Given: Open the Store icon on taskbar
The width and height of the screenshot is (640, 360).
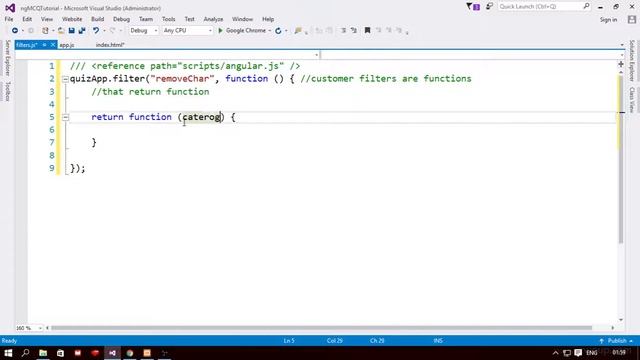Looking at the screenshot, I should [x=60, y=353].
